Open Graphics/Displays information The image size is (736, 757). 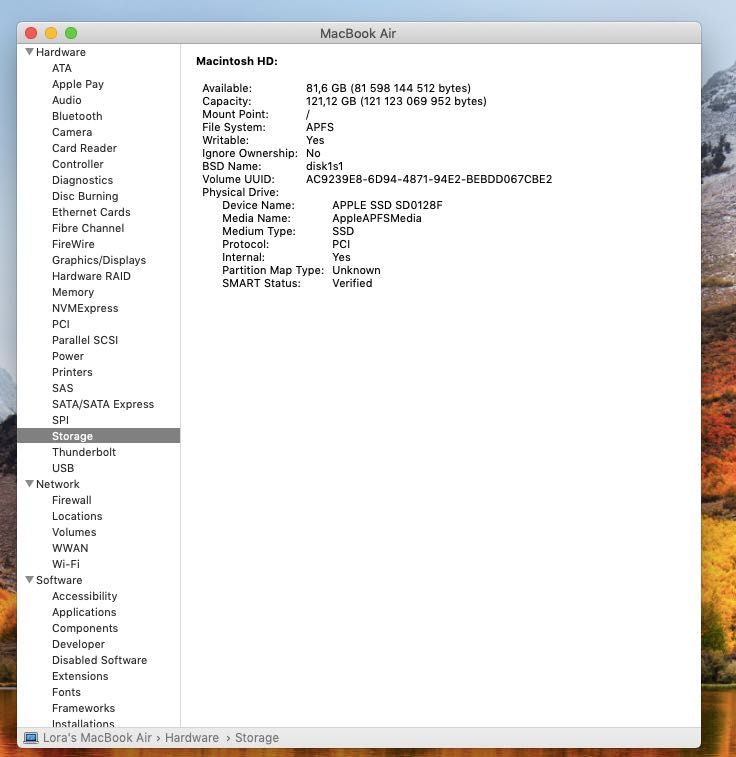(99, 260)
